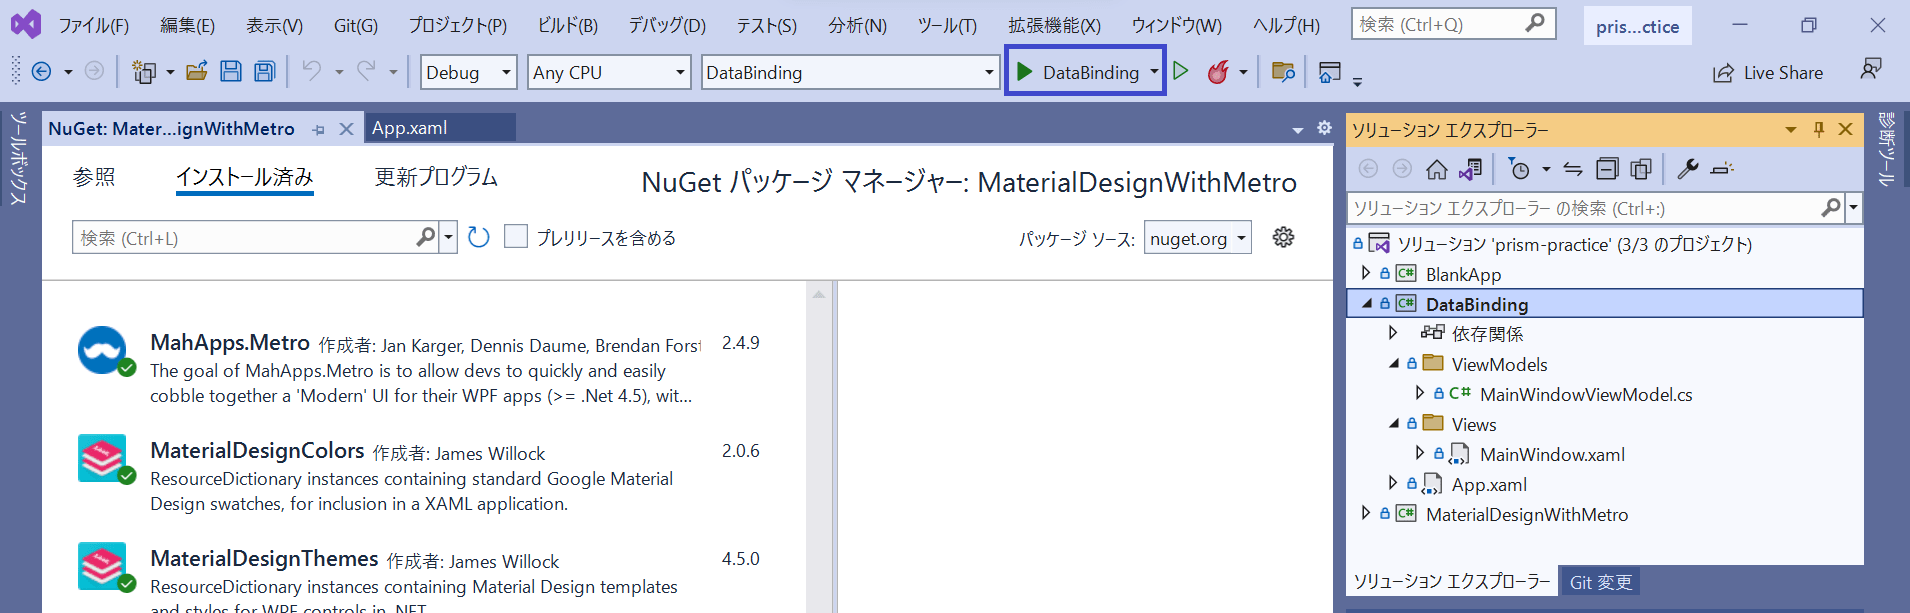
Task: Expand the BlankApp project node
Action: pyautogui.click(x=1366, y=273)
